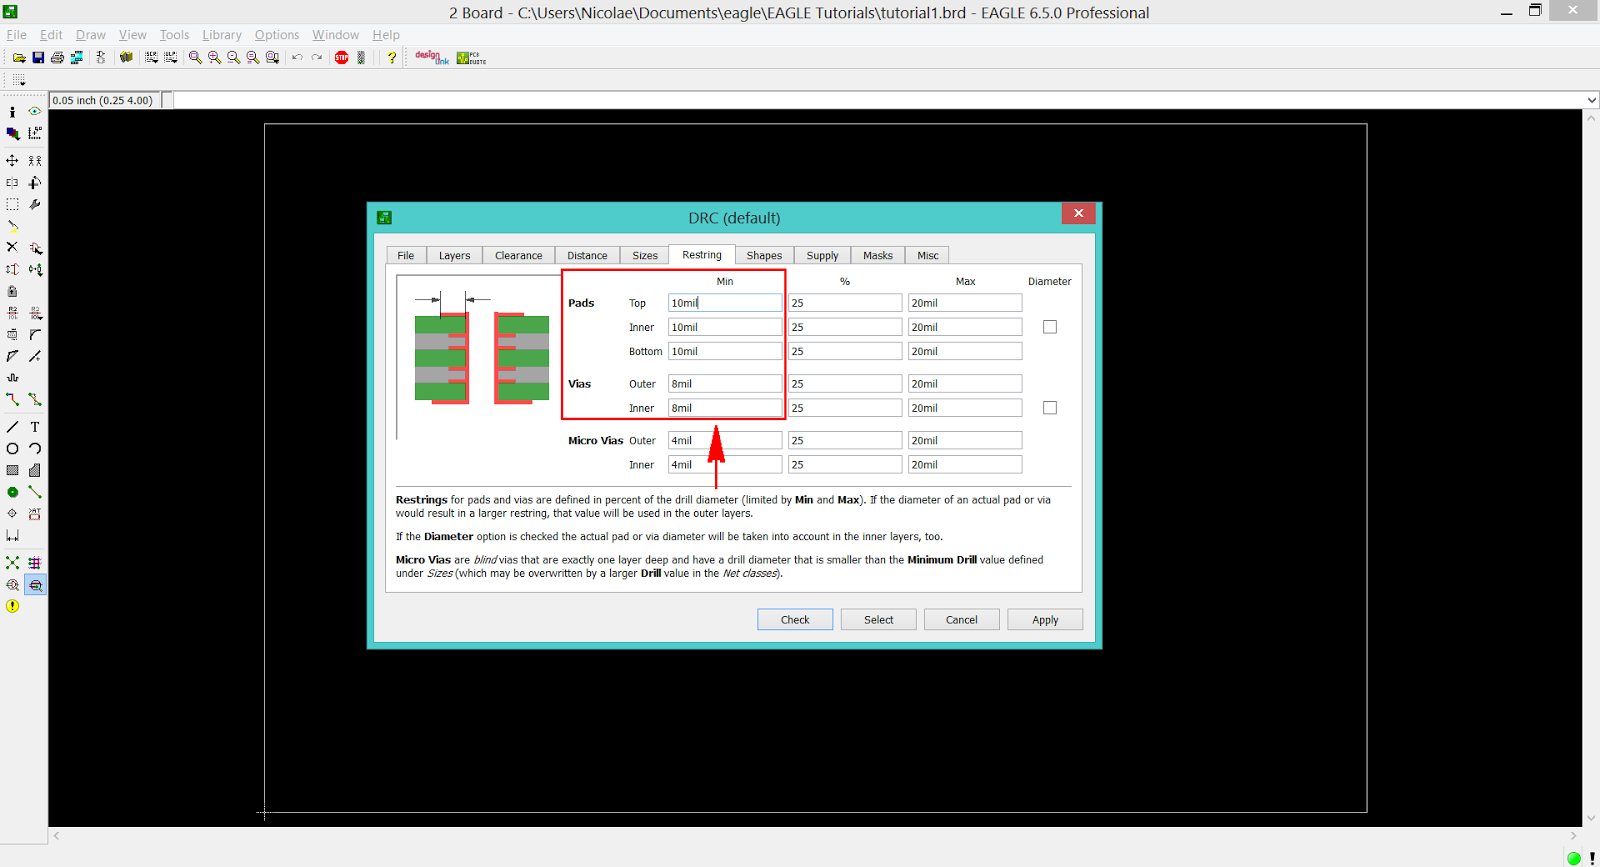Switch to the Supply tab
The width and height of the screenshot is (1600, 867).
tap(822, 255)
